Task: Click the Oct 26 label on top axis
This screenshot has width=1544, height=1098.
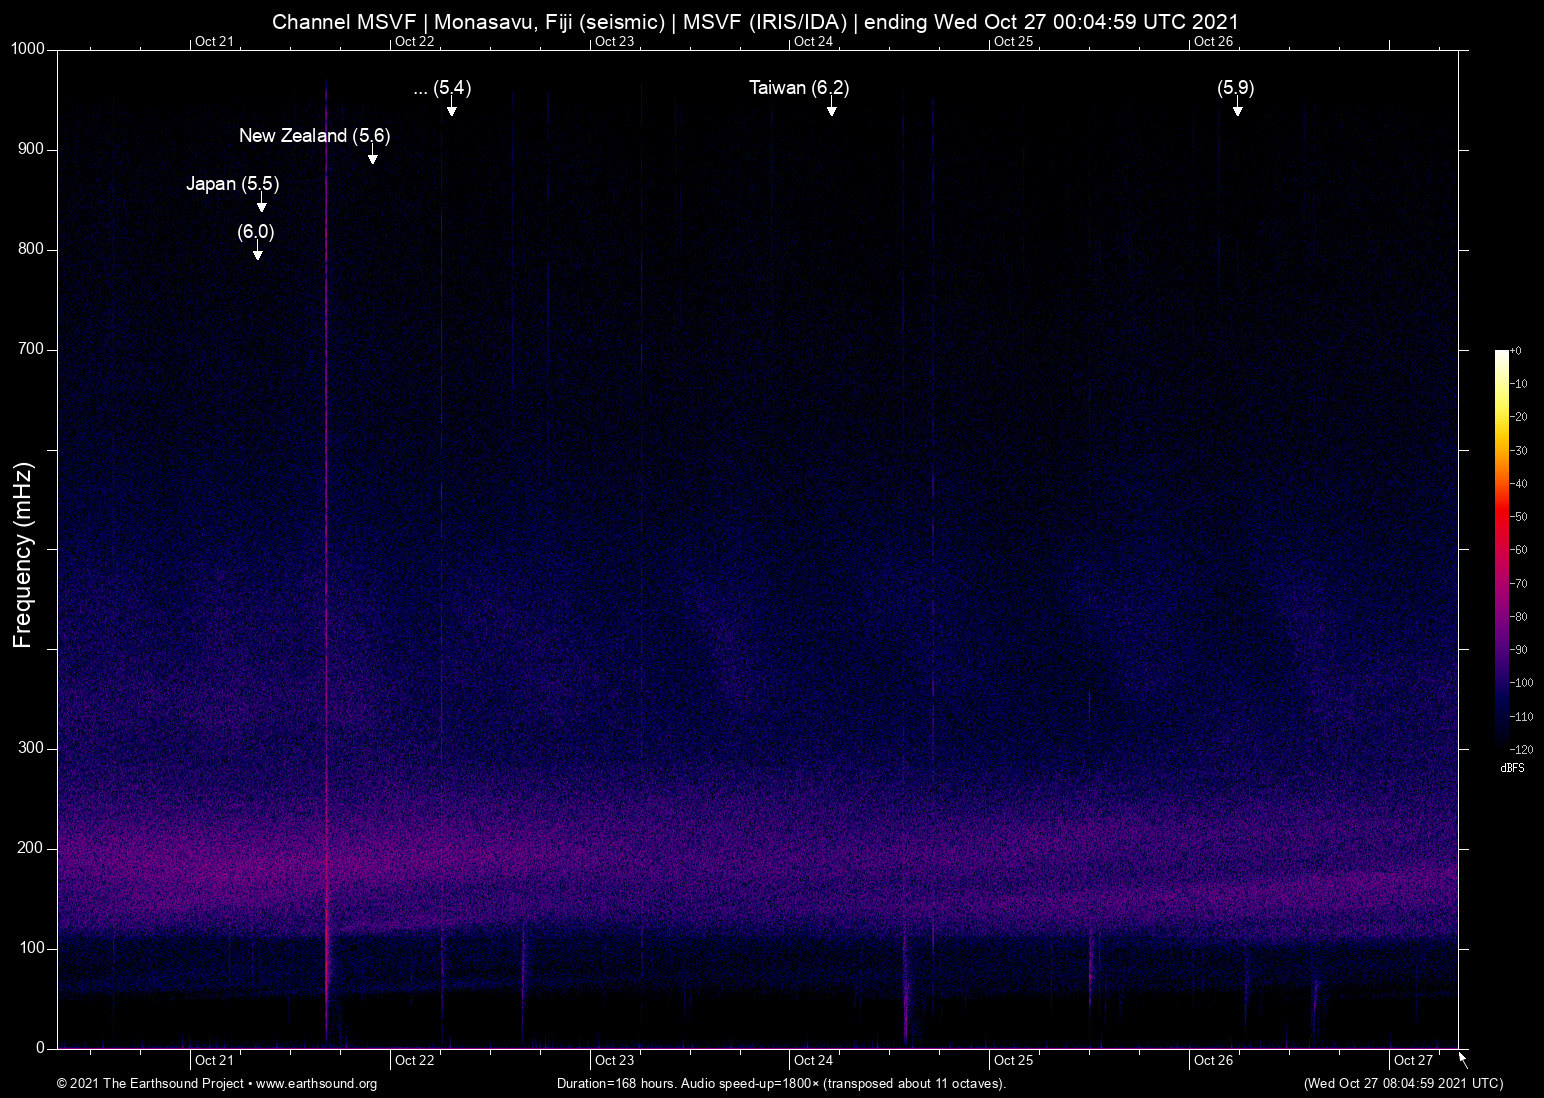Action: [x=1213, y=41]
